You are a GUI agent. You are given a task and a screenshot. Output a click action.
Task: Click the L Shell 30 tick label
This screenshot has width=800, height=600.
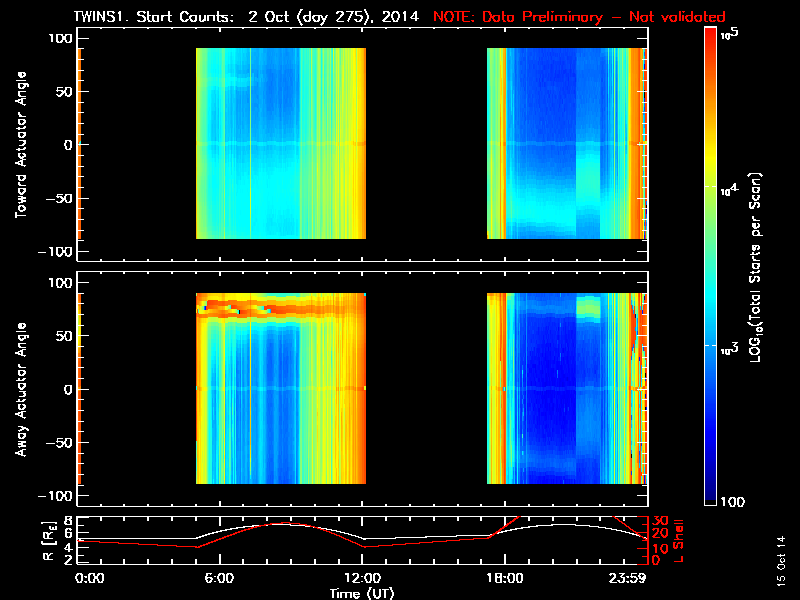660,520
